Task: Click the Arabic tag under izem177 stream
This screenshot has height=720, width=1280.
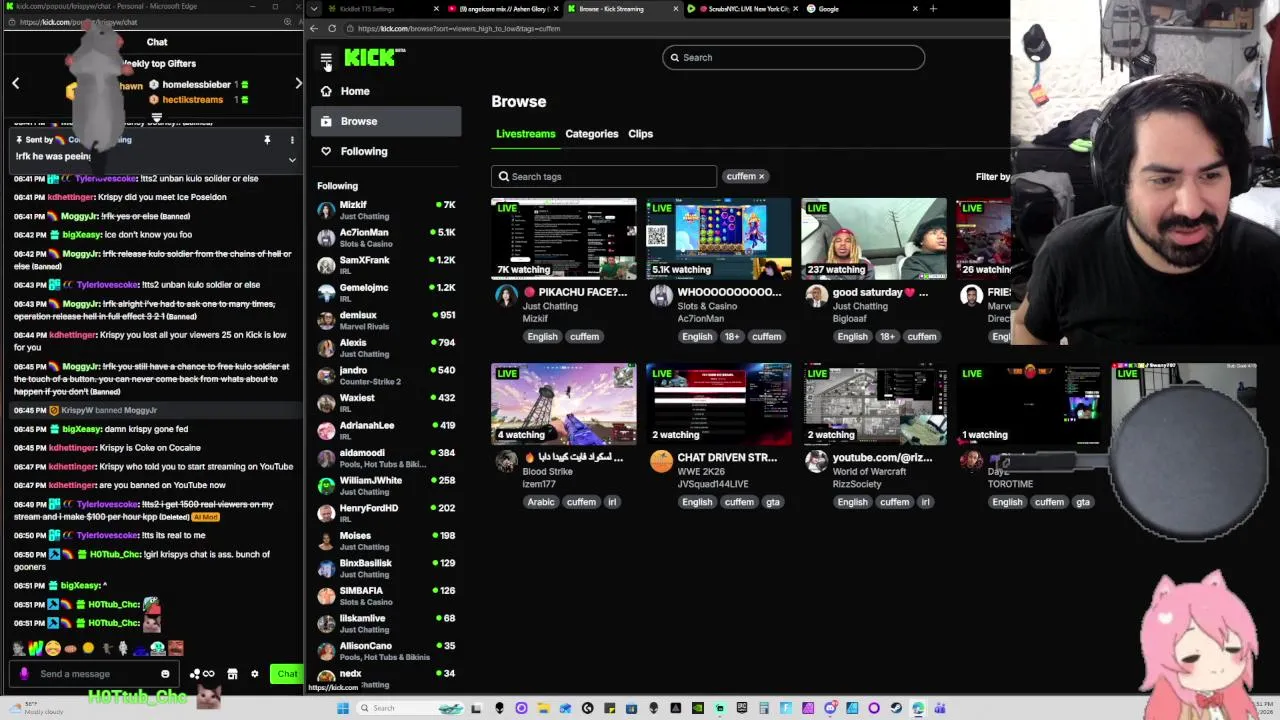Action: coord(541,502)
